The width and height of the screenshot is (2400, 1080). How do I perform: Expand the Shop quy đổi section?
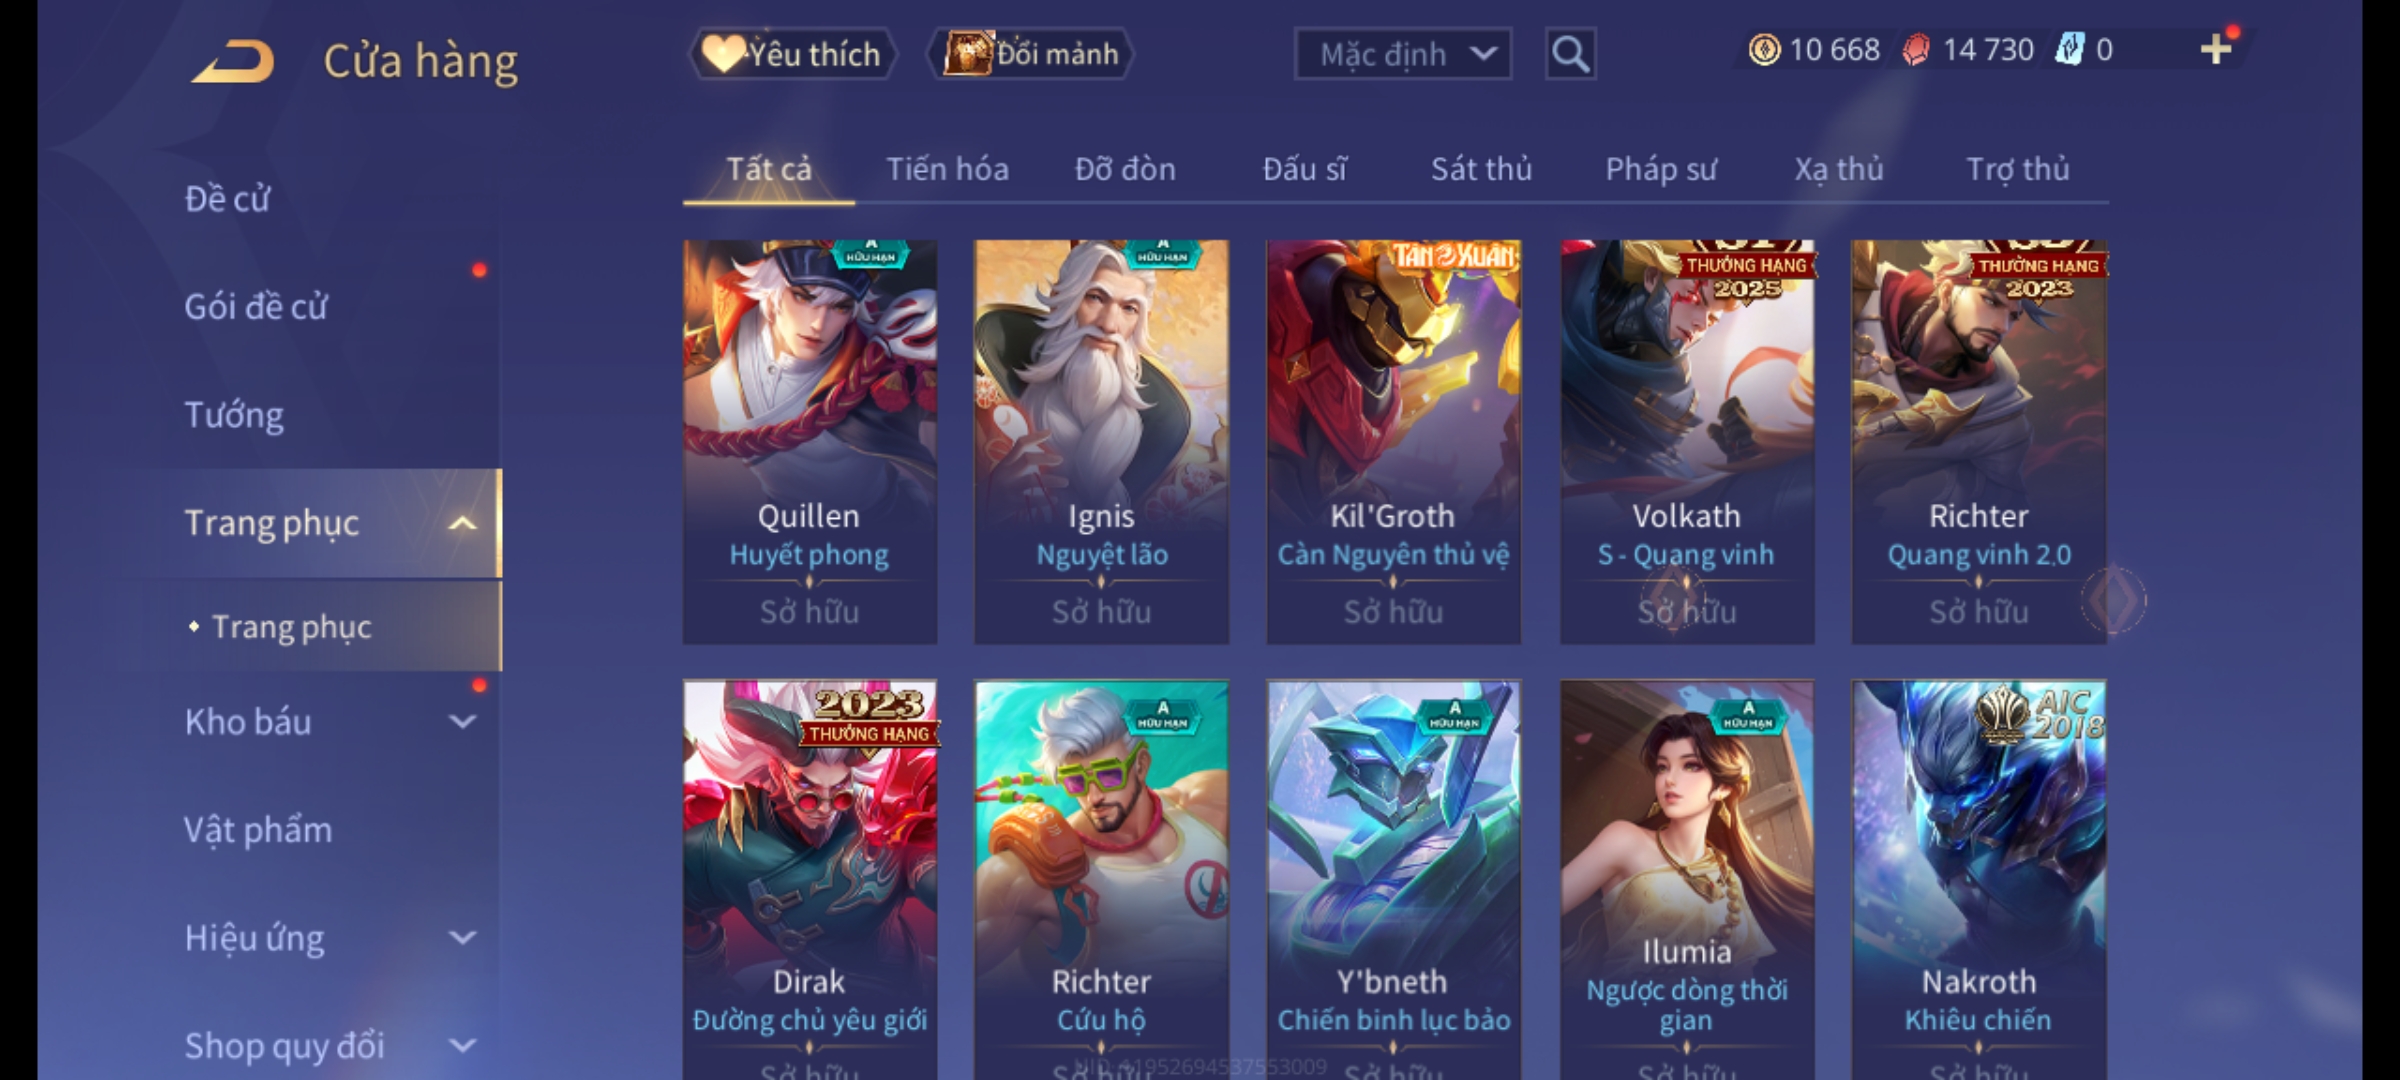tap(462, 1045)
